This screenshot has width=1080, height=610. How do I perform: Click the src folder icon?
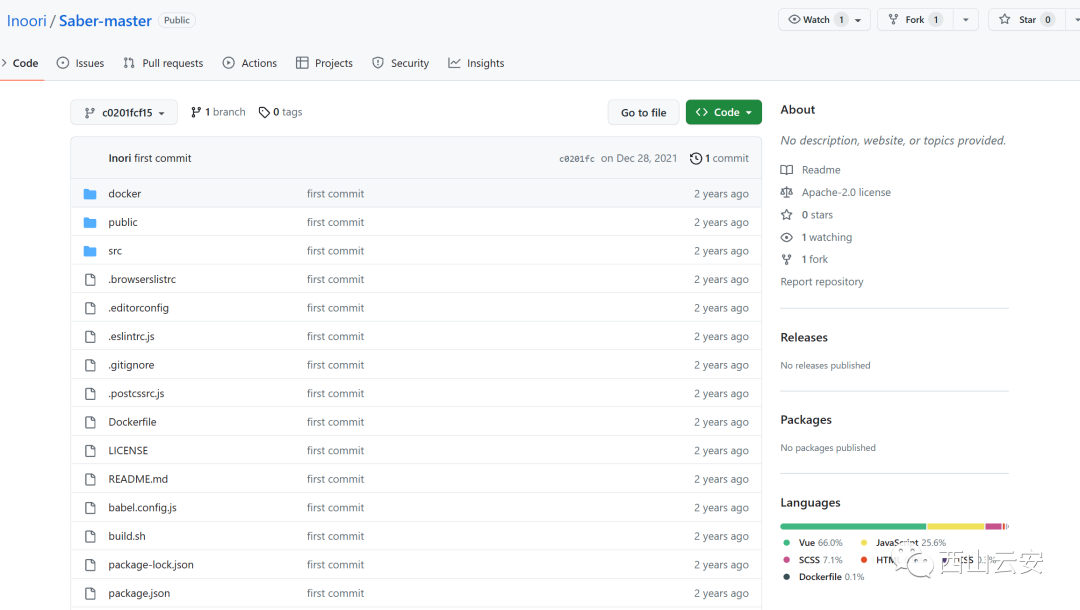tap(90, 251)
